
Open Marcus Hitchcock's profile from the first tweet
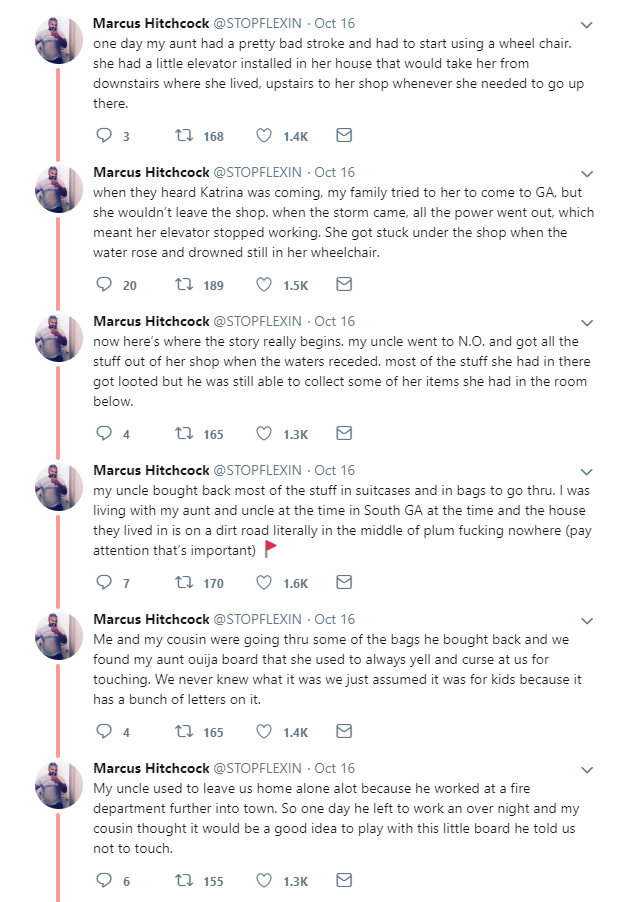click(x=151, y=24)
